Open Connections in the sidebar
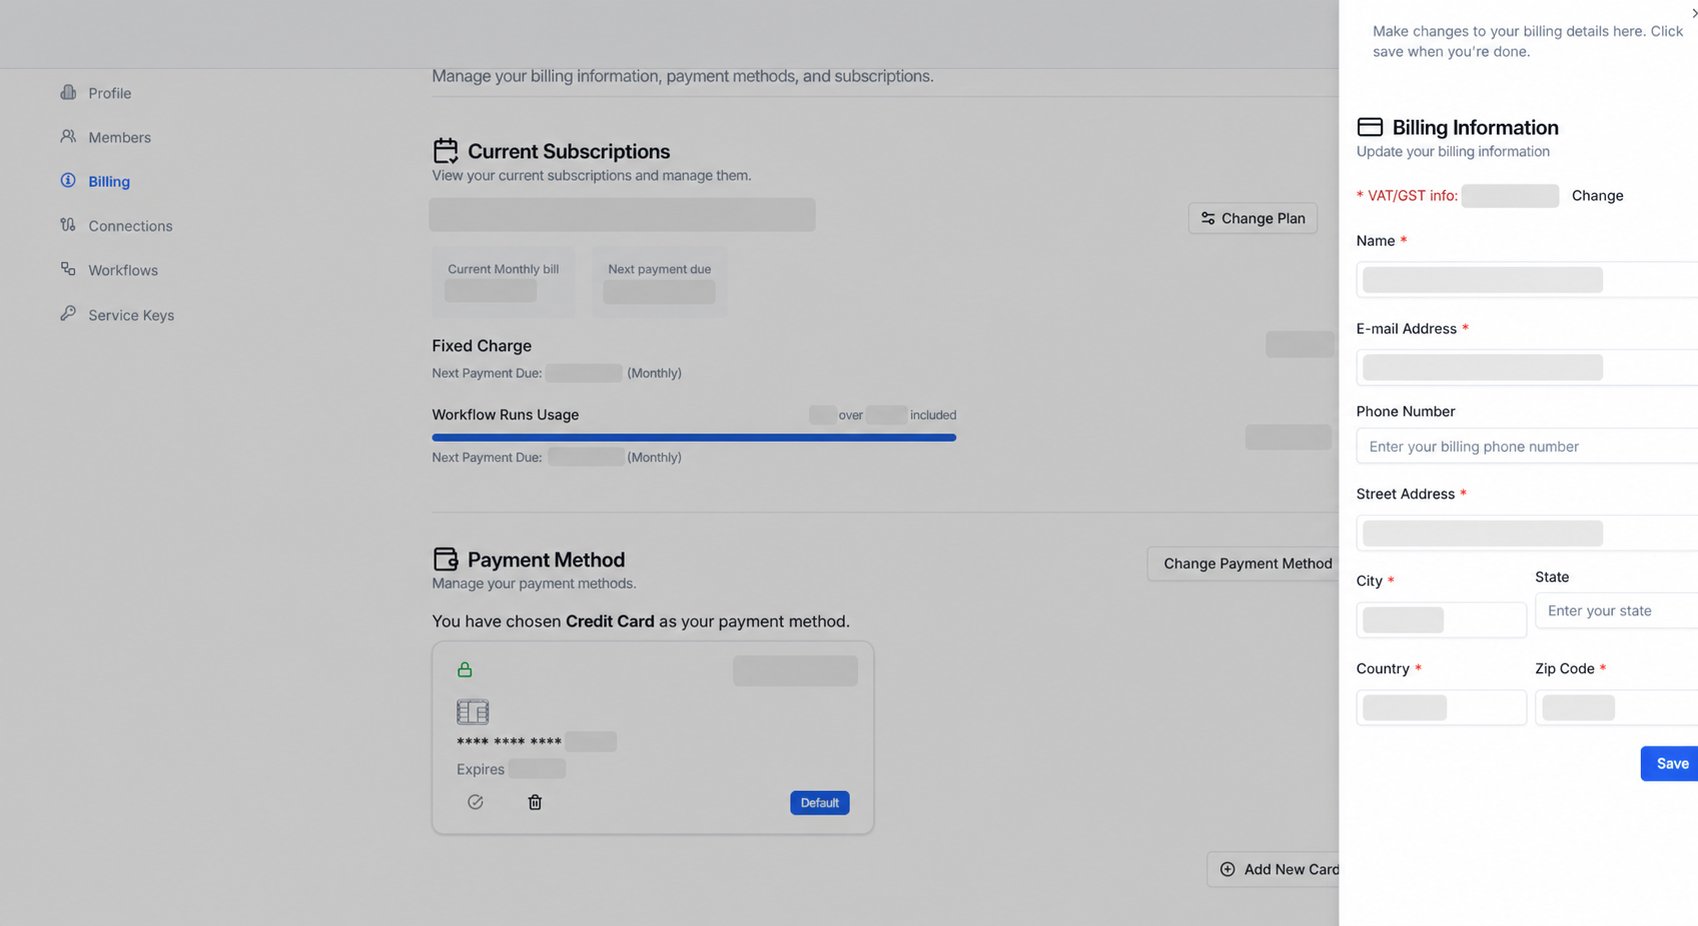 (x=116, y=226)
